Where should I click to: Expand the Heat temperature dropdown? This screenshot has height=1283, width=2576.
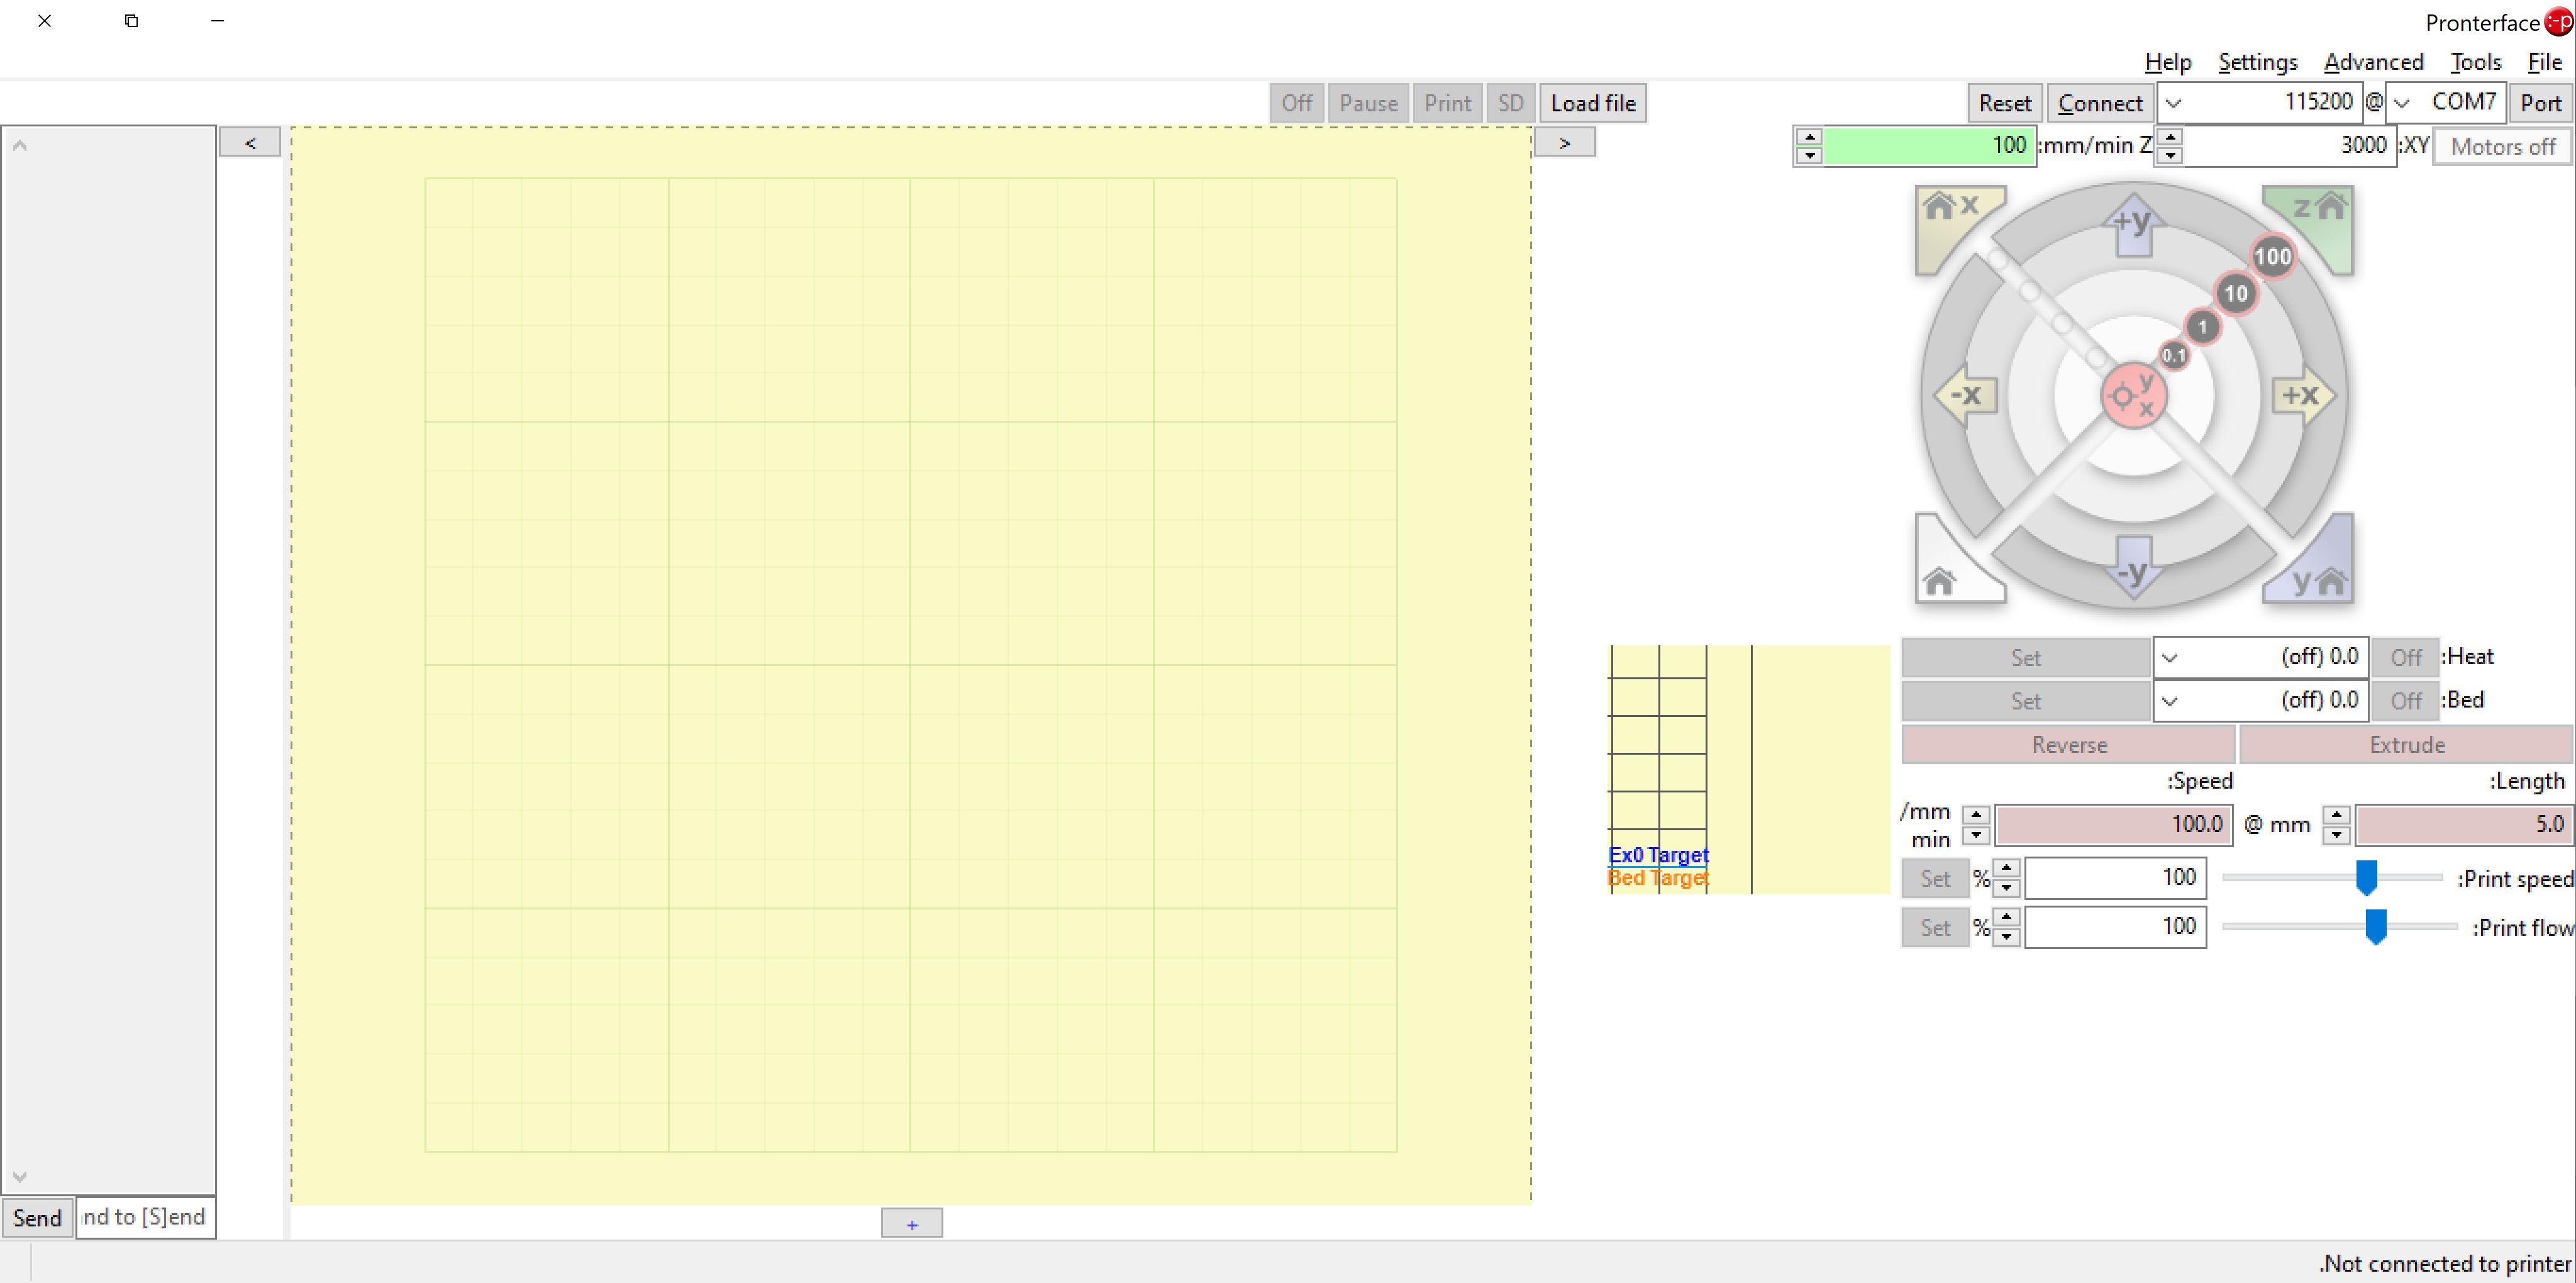coord(2170,657)
